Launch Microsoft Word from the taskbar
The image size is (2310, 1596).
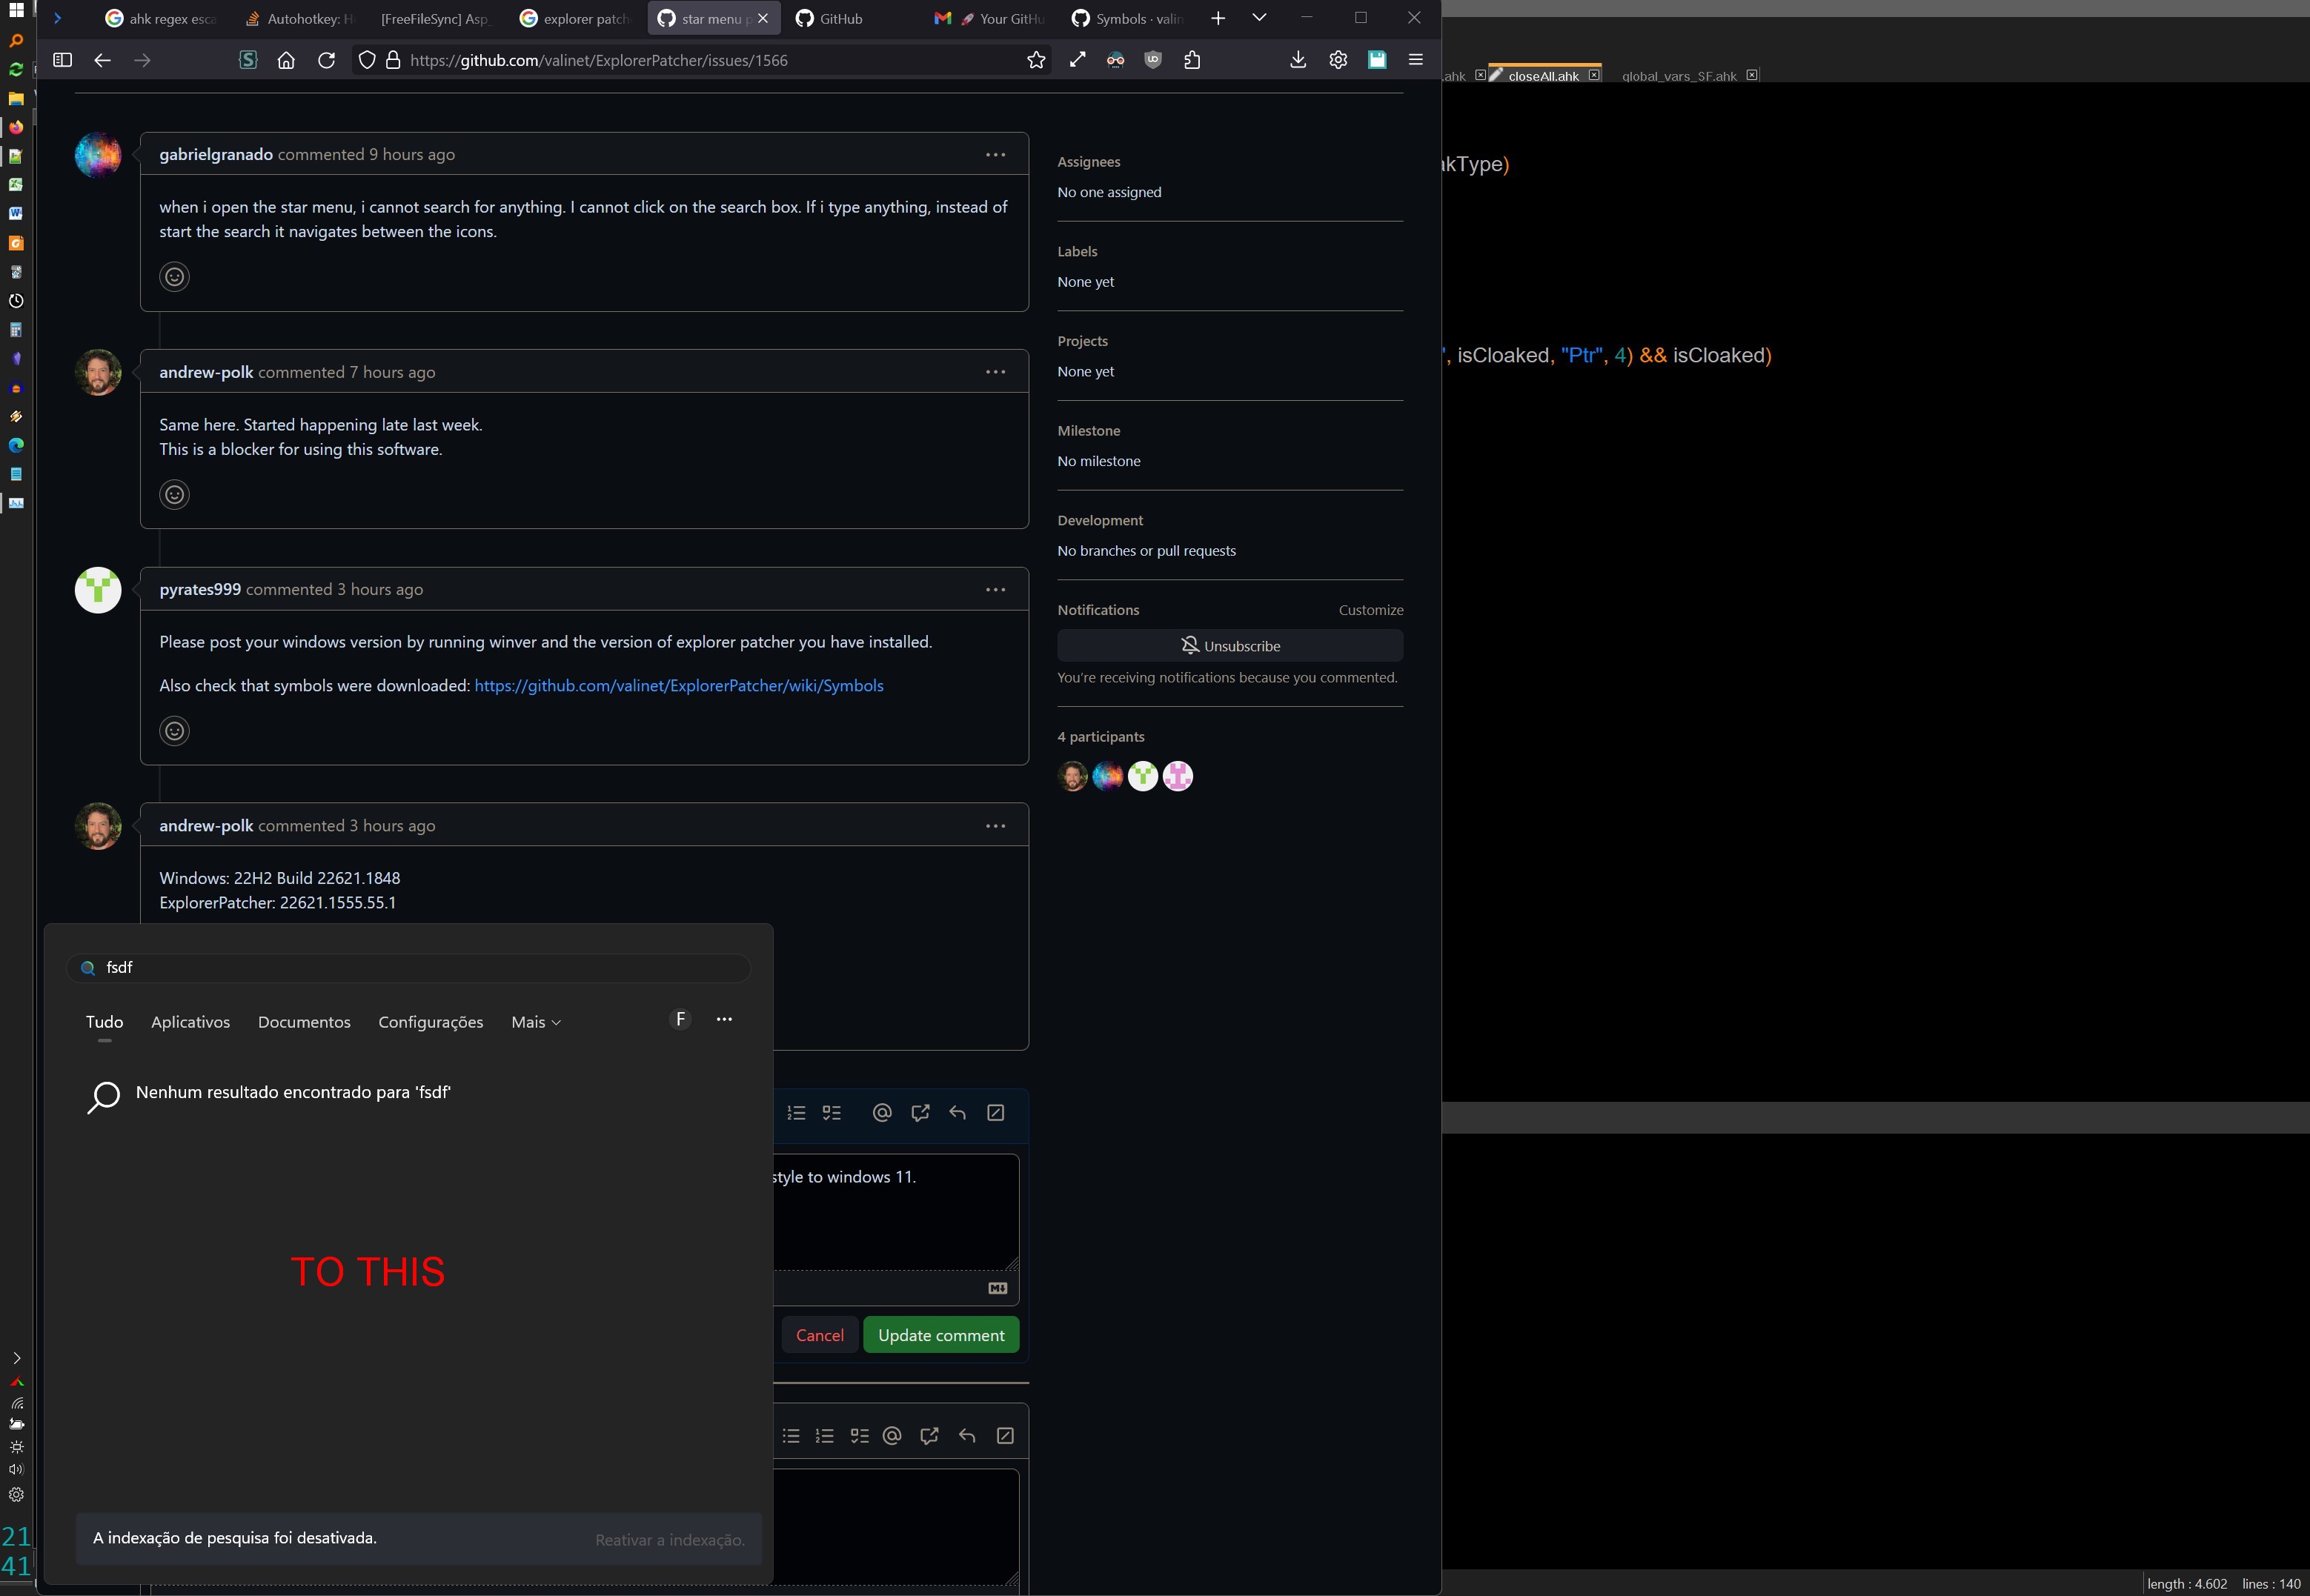click(x=15, y=213)
